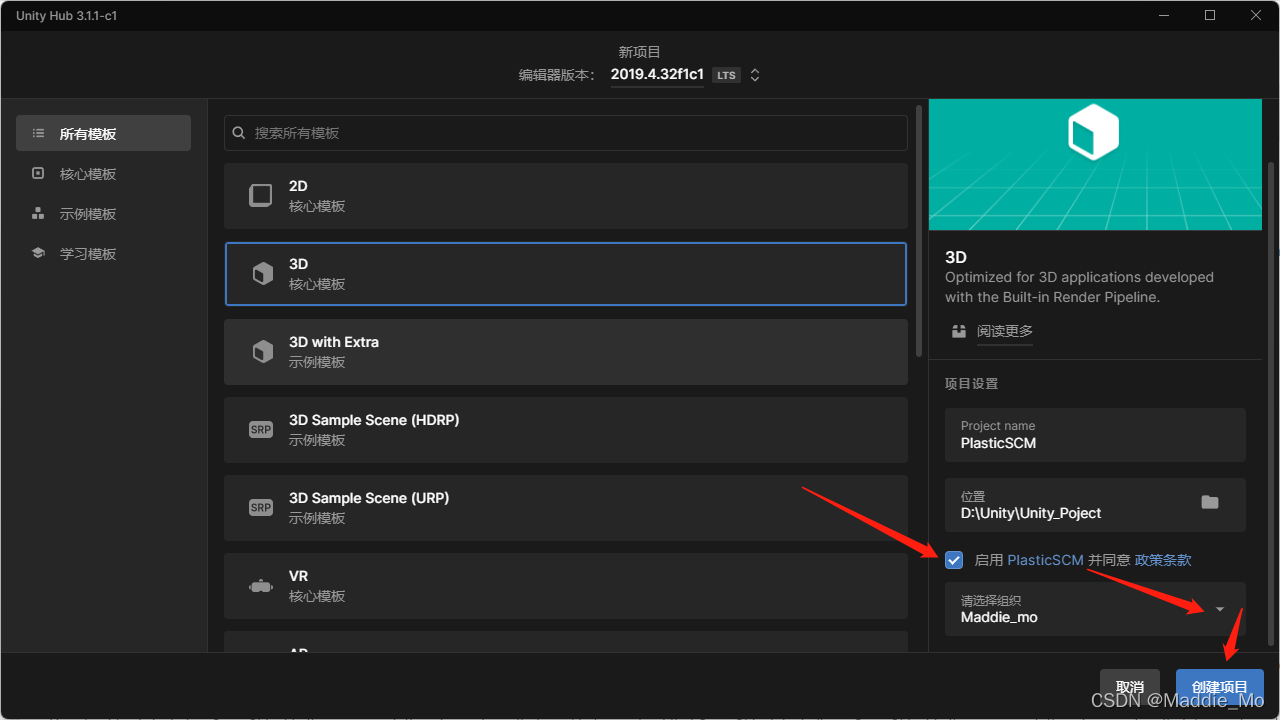Image resolution: width=1280 pixels, height=720 pixels.
Task: Click the LTS badge
Action: (726, 75)
